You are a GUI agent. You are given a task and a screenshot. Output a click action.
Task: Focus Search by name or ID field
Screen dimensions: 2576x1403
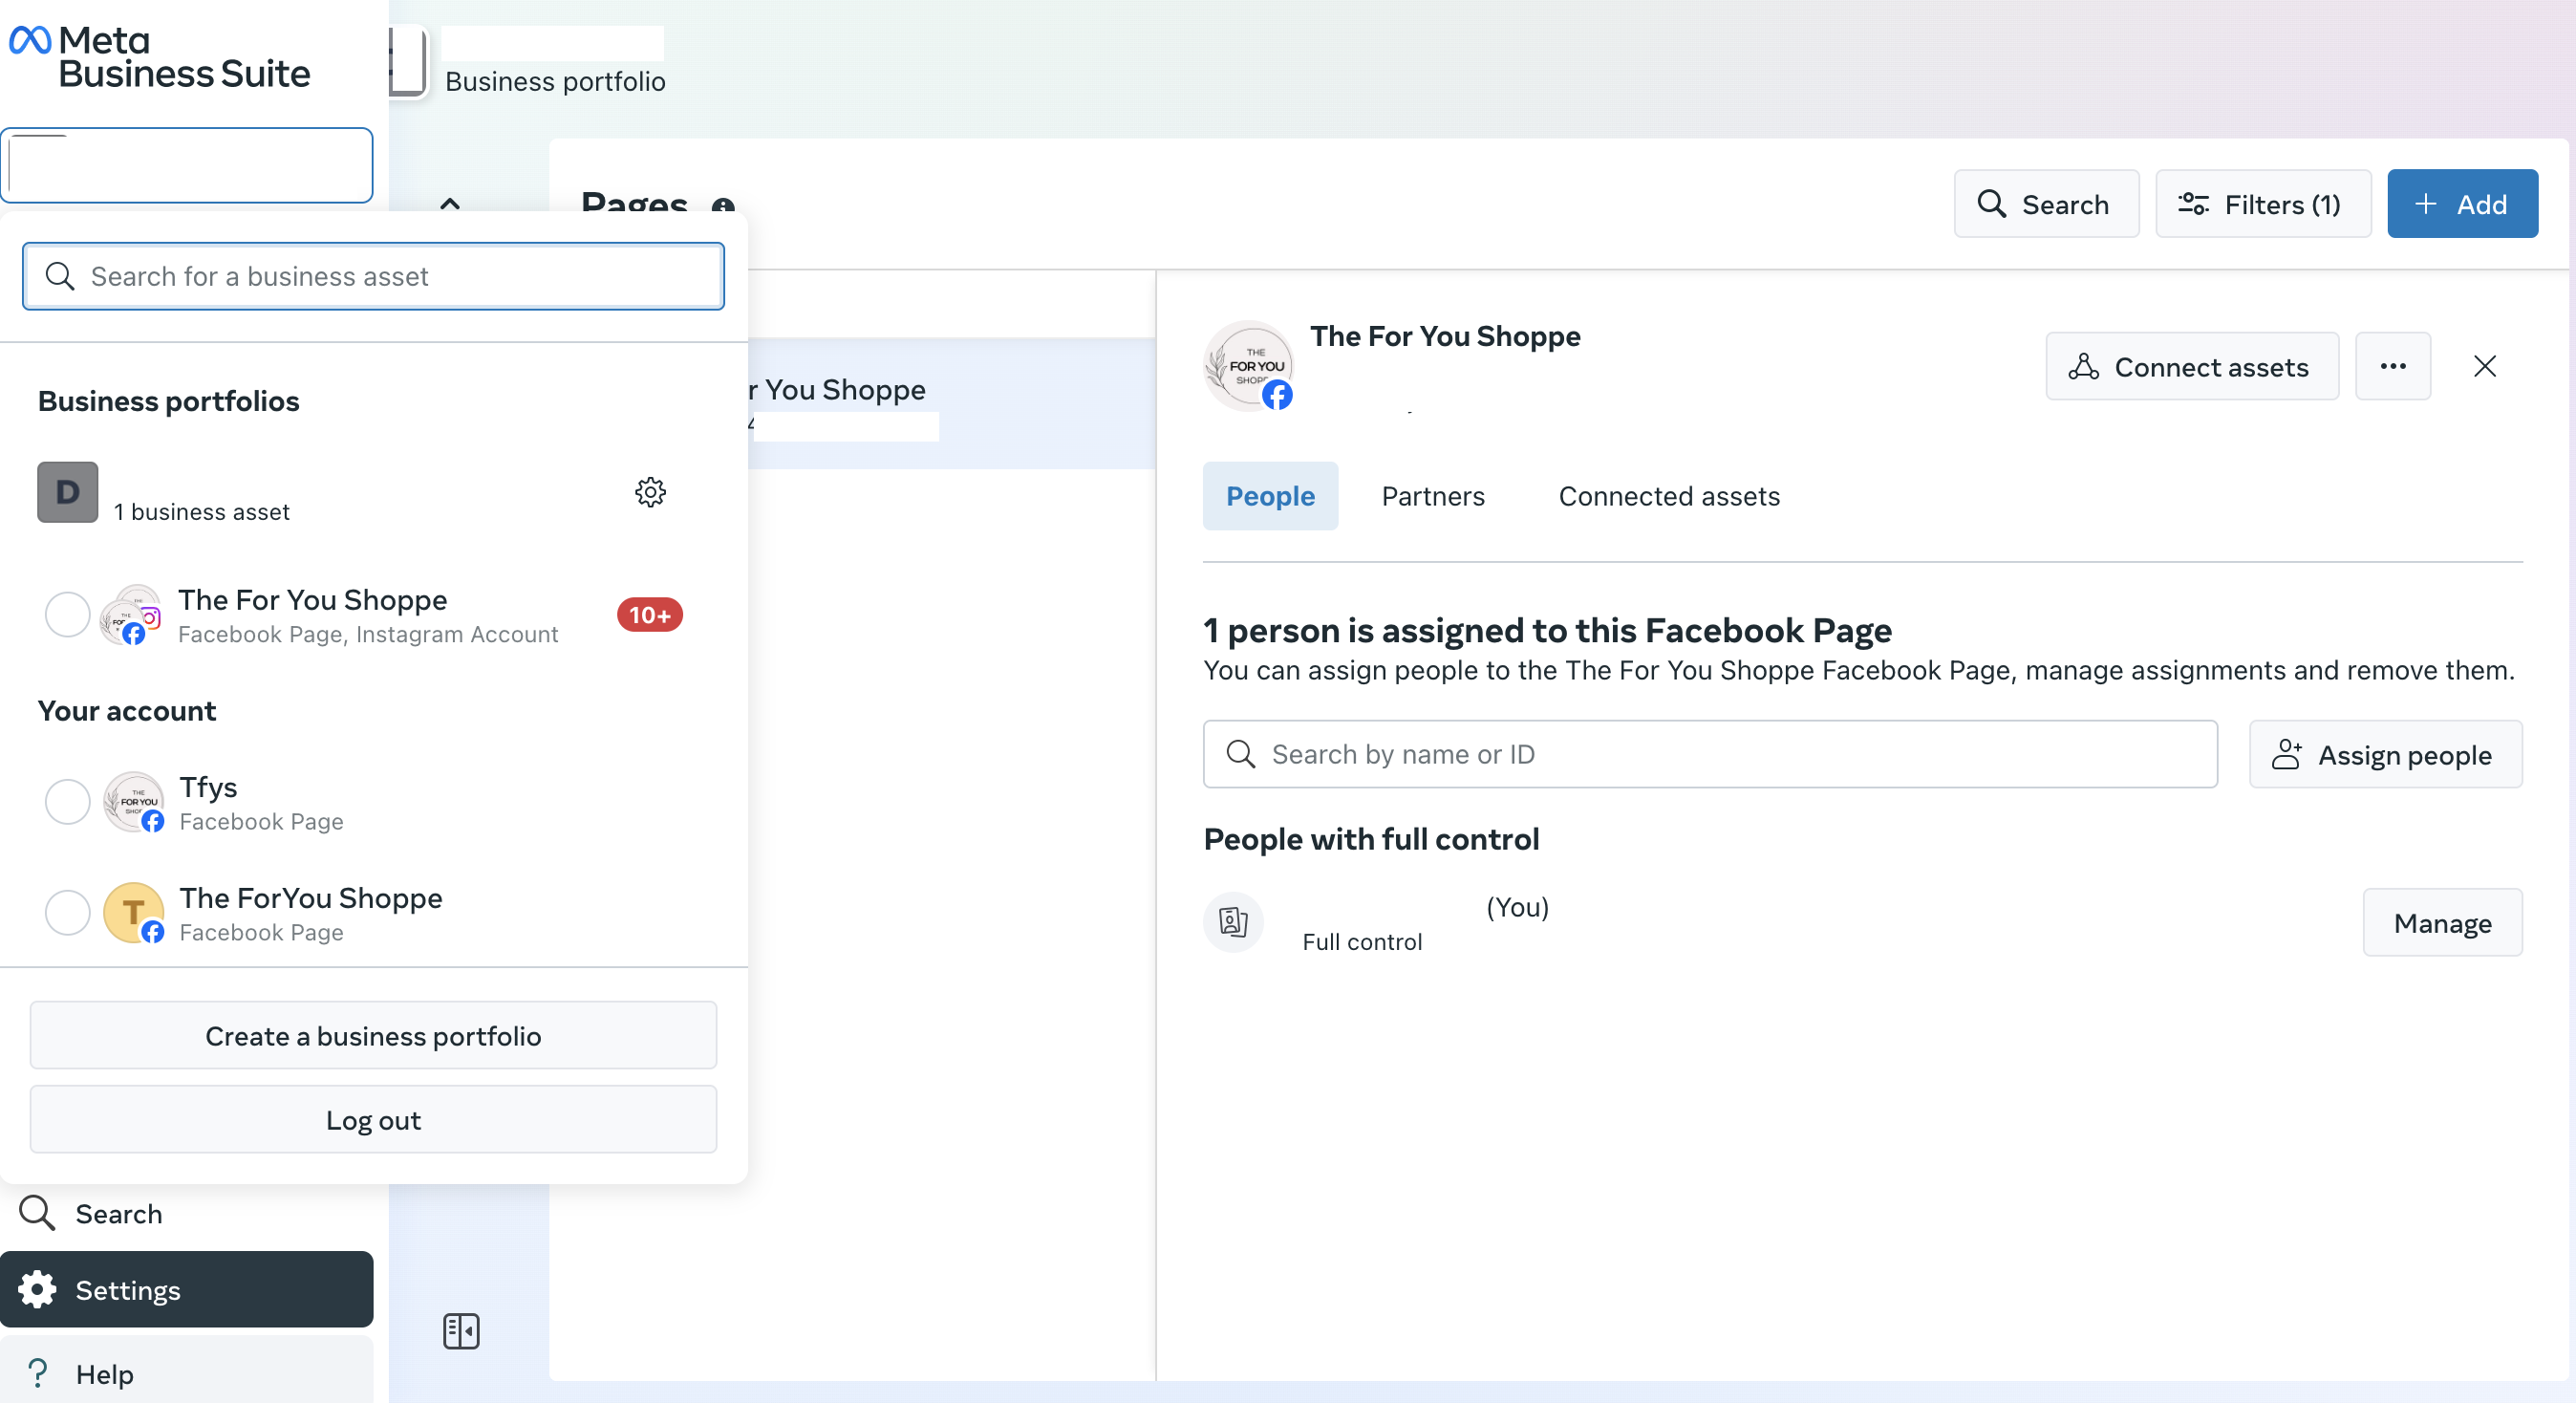1710,755
